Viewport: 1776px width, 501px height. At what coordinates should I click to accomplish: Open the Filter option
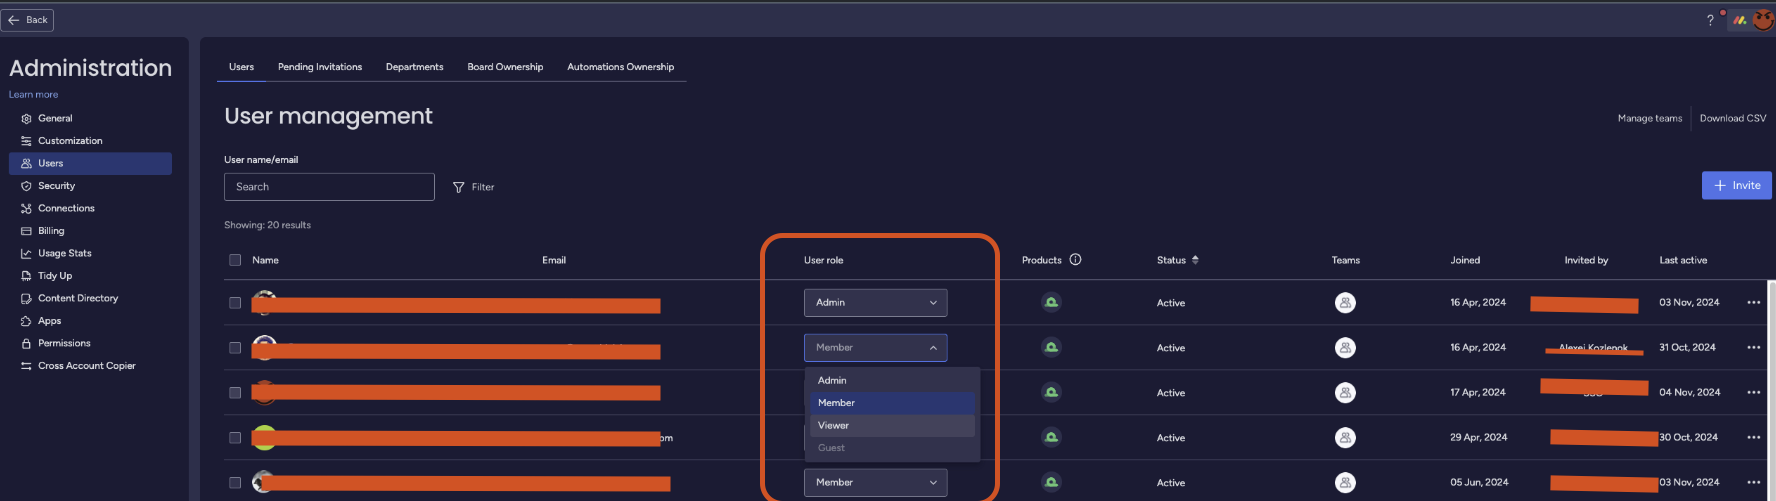474,187
